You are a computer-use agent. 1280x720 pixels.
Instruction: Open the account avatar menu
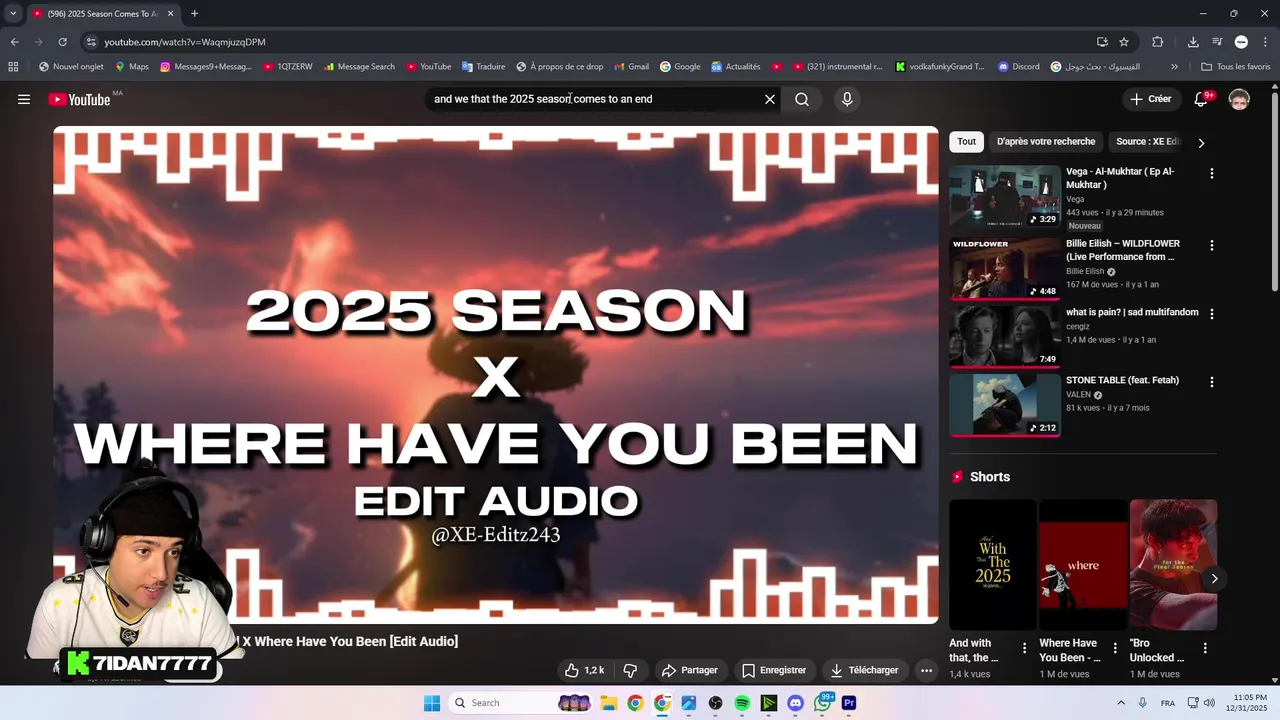tap(1239, 99)
